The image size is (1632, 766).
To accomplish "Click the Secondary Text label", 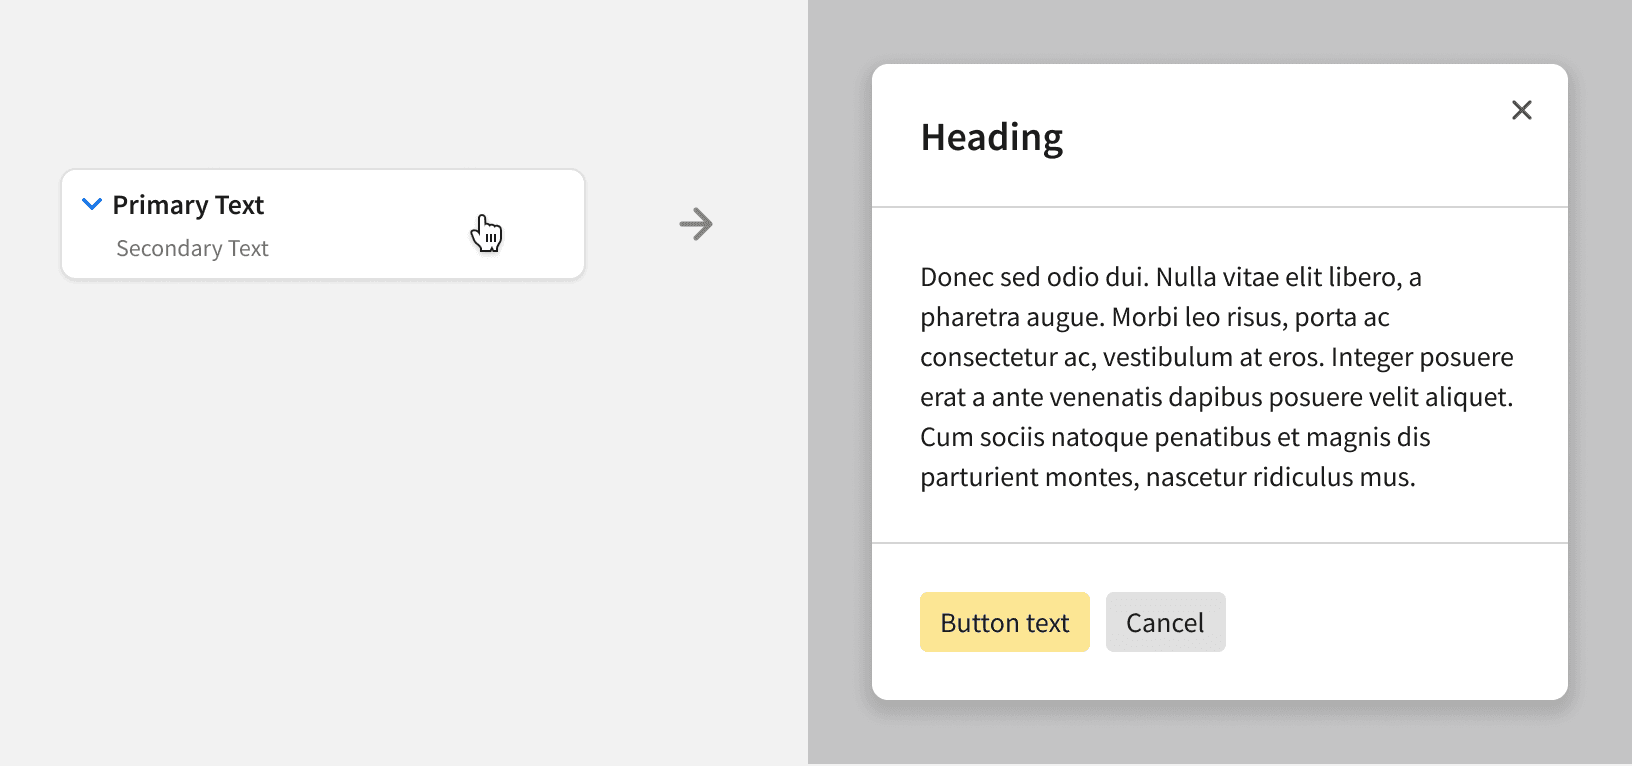I will tap(192, 248).
